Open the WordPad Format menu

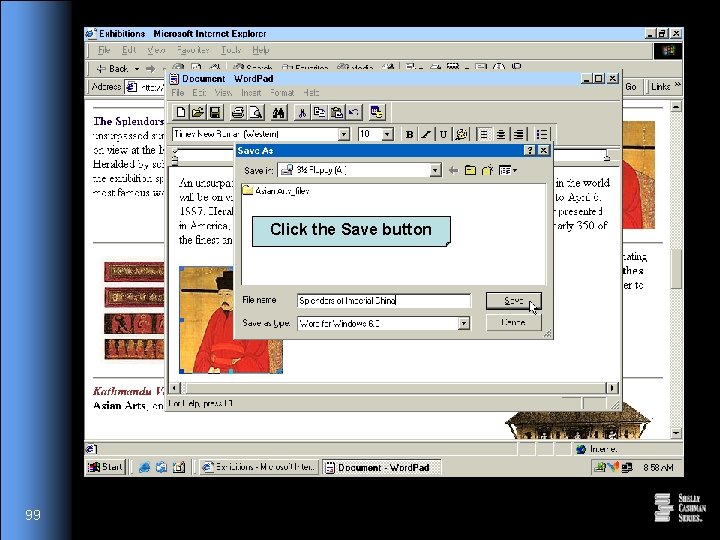tap(282, 93)
